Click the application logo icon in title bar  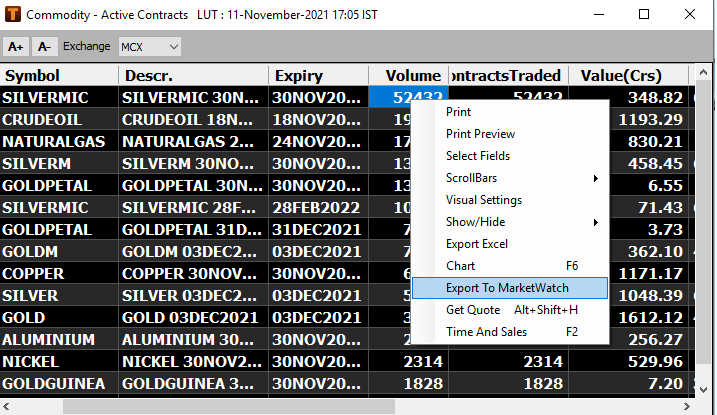point(12,15)
